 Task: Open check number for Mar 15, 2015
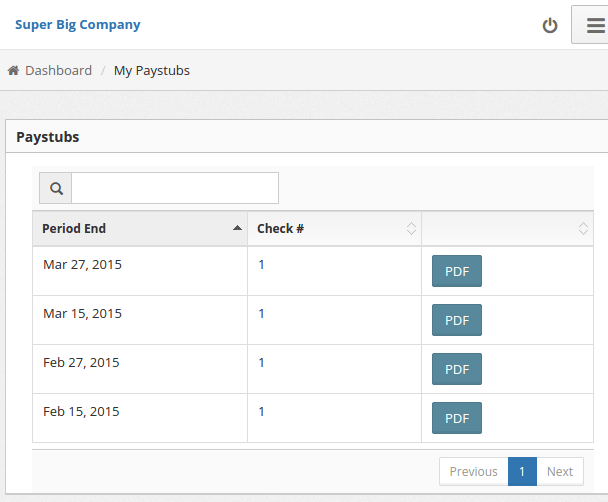click(262, 314)
